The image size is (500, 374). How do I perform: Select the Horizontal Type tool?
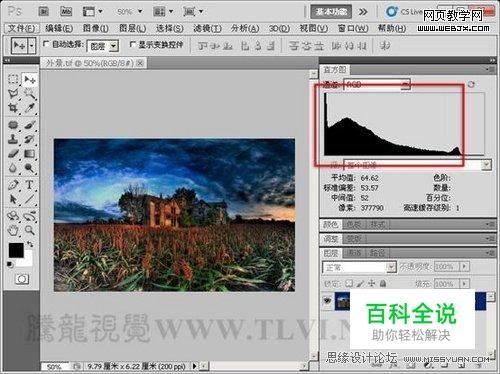click(30, 185)
